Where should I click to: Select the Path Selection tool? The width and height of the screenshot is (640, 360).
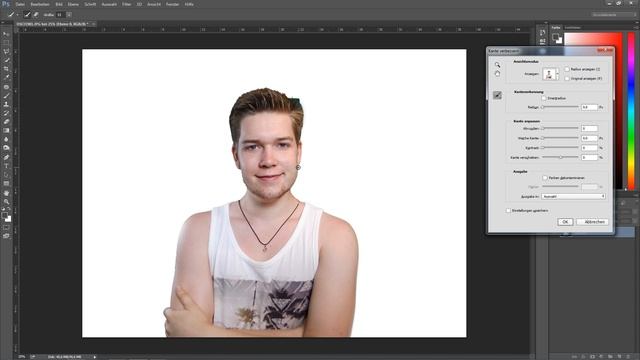(x=6, y=175)
